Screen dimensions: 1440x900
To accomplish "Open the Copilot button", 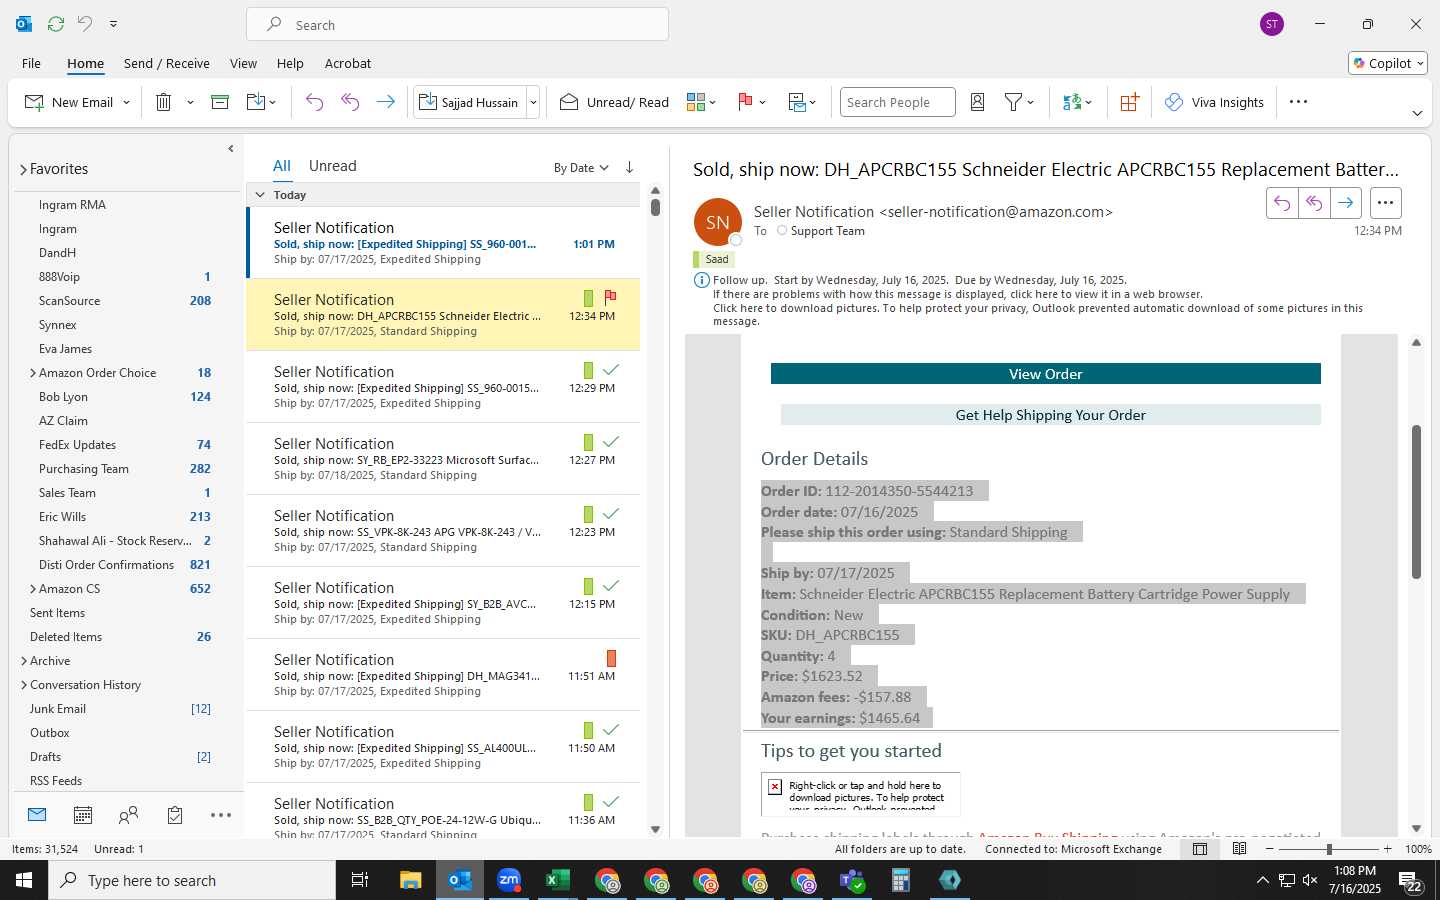I will pos(1388,63).
